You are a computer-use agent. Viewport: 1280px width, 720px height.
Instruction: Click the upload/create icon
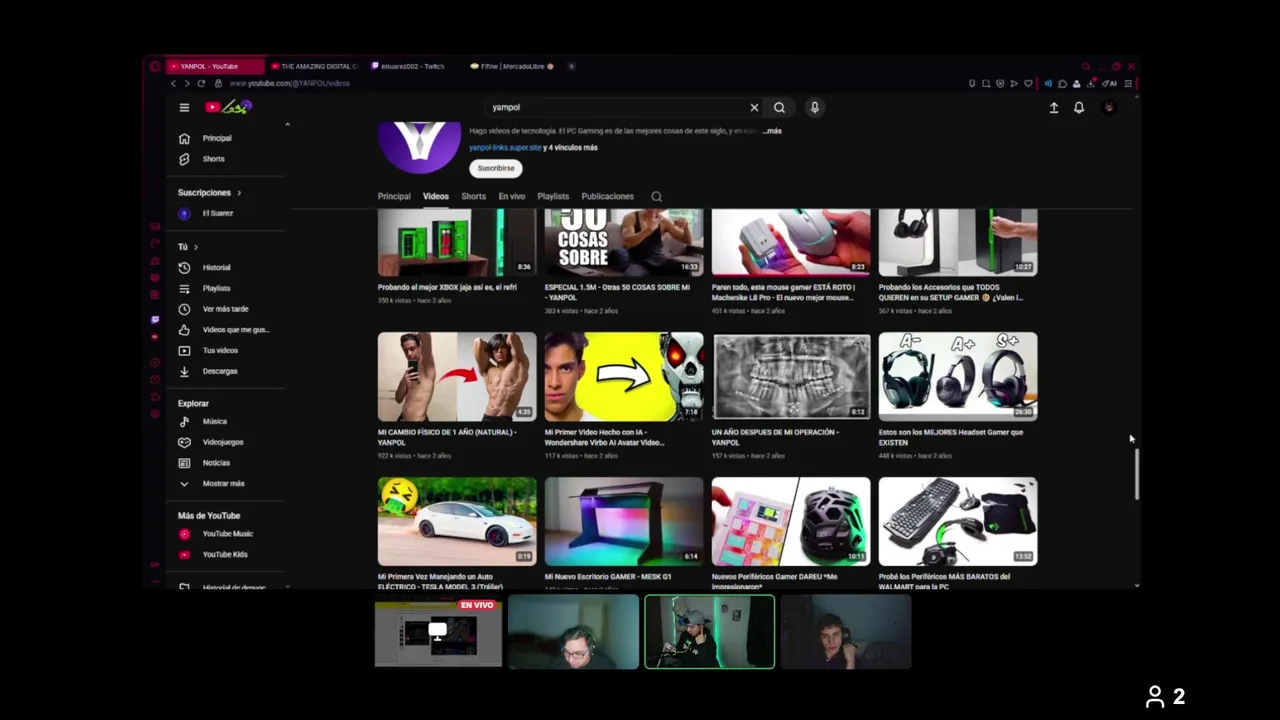pos(1053,107)
